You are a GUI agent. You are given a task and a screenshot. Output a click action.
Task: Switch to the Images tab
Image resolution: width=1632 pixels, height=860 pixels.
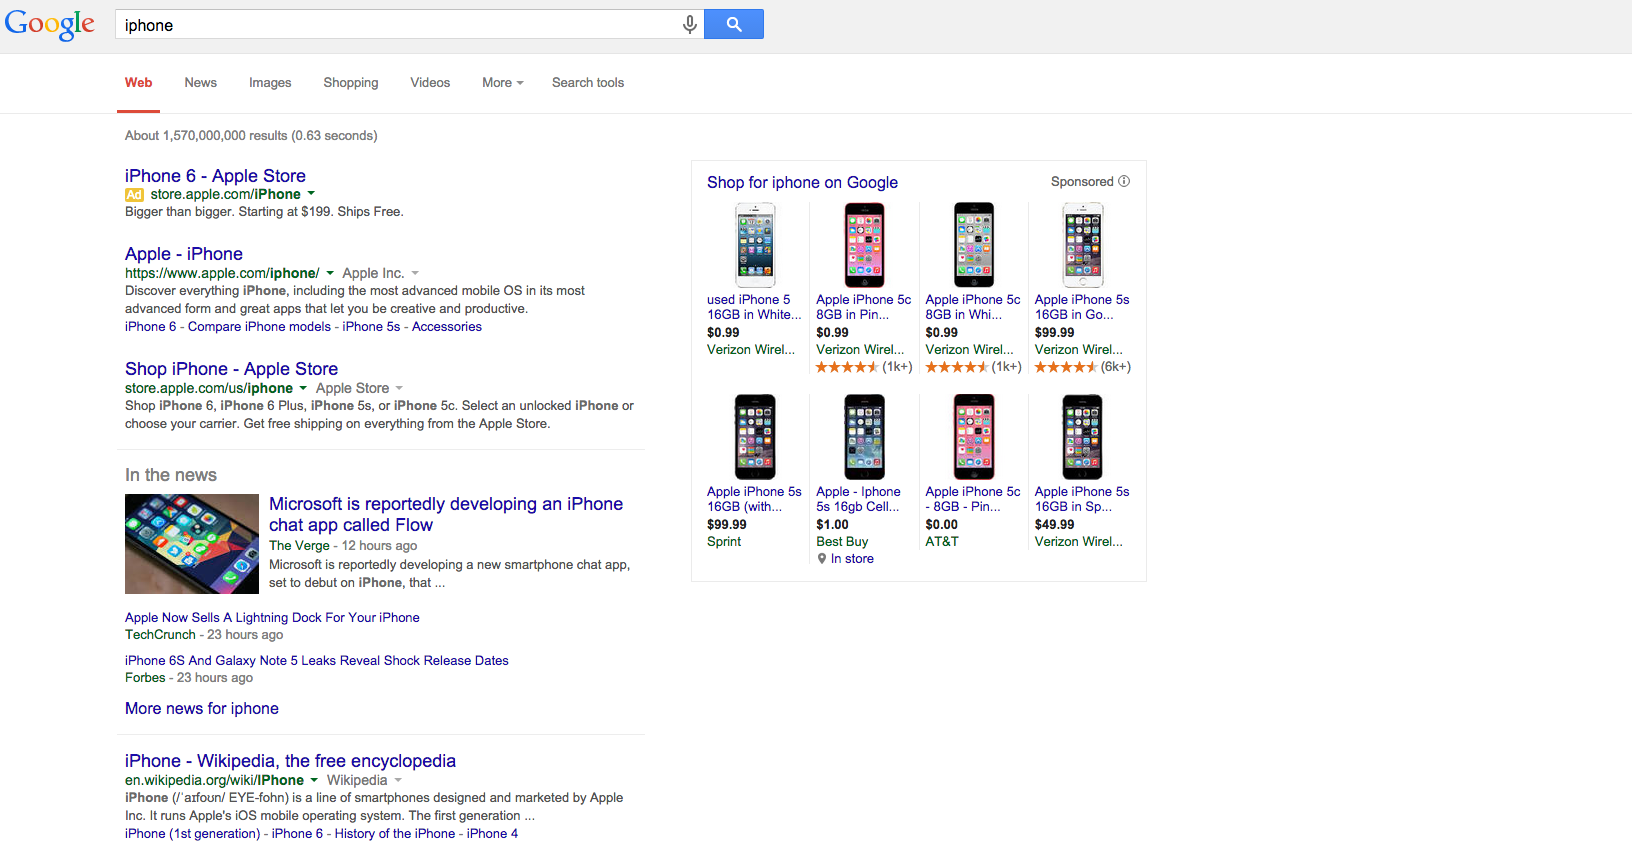pos(270,83)
